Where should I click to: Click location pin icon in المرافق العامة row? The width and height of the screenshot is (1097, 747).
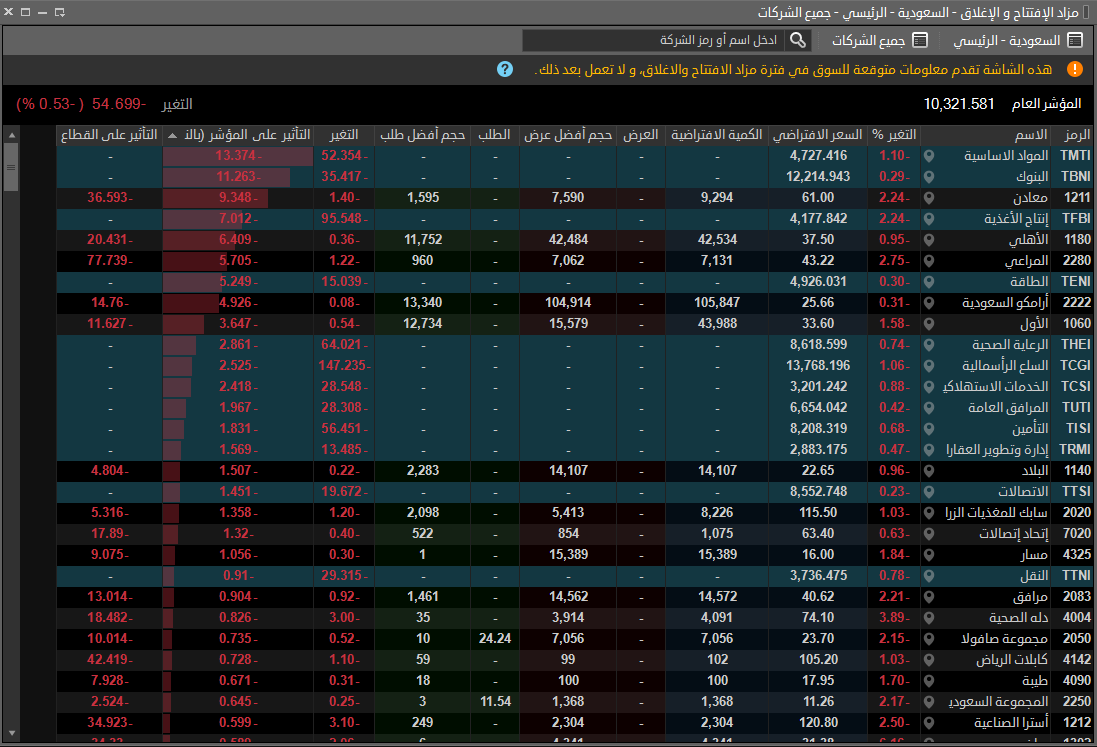pyautogui.click(x=928, y=408)
